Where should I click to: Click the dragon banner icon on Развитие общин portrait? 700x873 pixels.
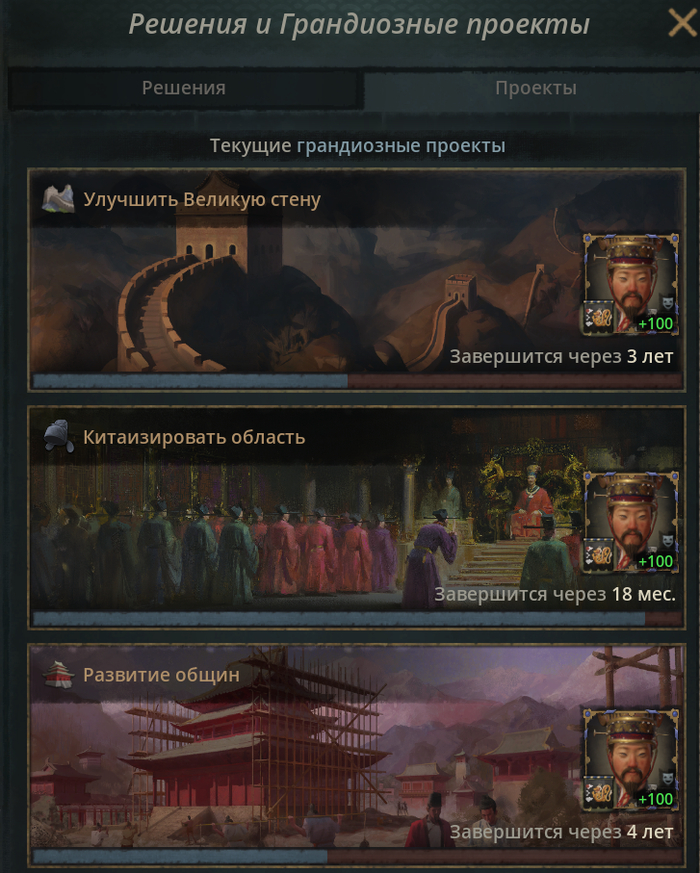(599, 793)
